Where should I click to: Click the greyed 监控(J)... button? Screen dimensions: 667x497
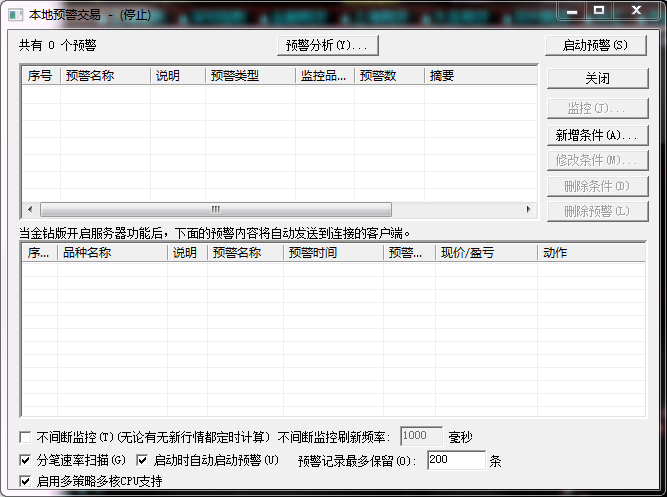tap(598, 108)
